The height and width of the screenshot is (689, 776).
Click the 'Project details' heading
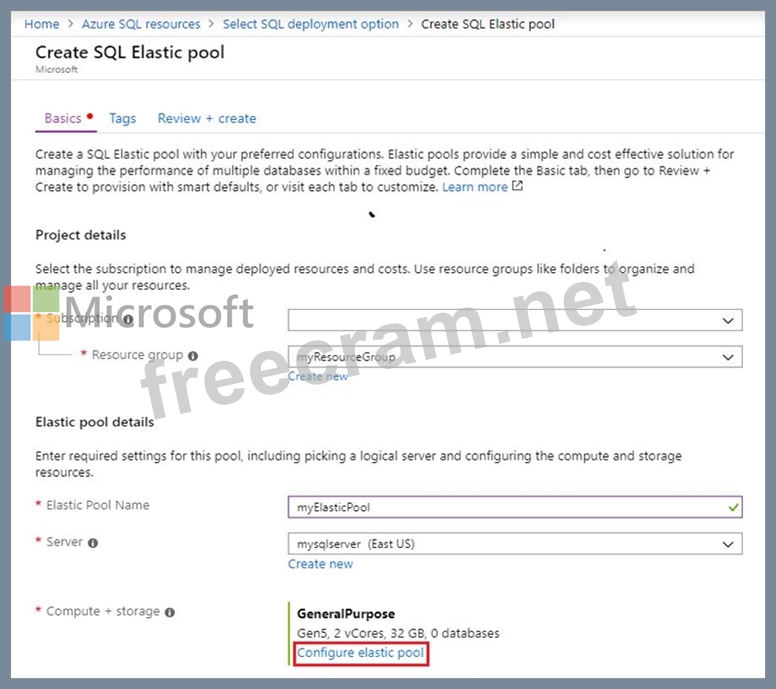[x=81, y=235]
